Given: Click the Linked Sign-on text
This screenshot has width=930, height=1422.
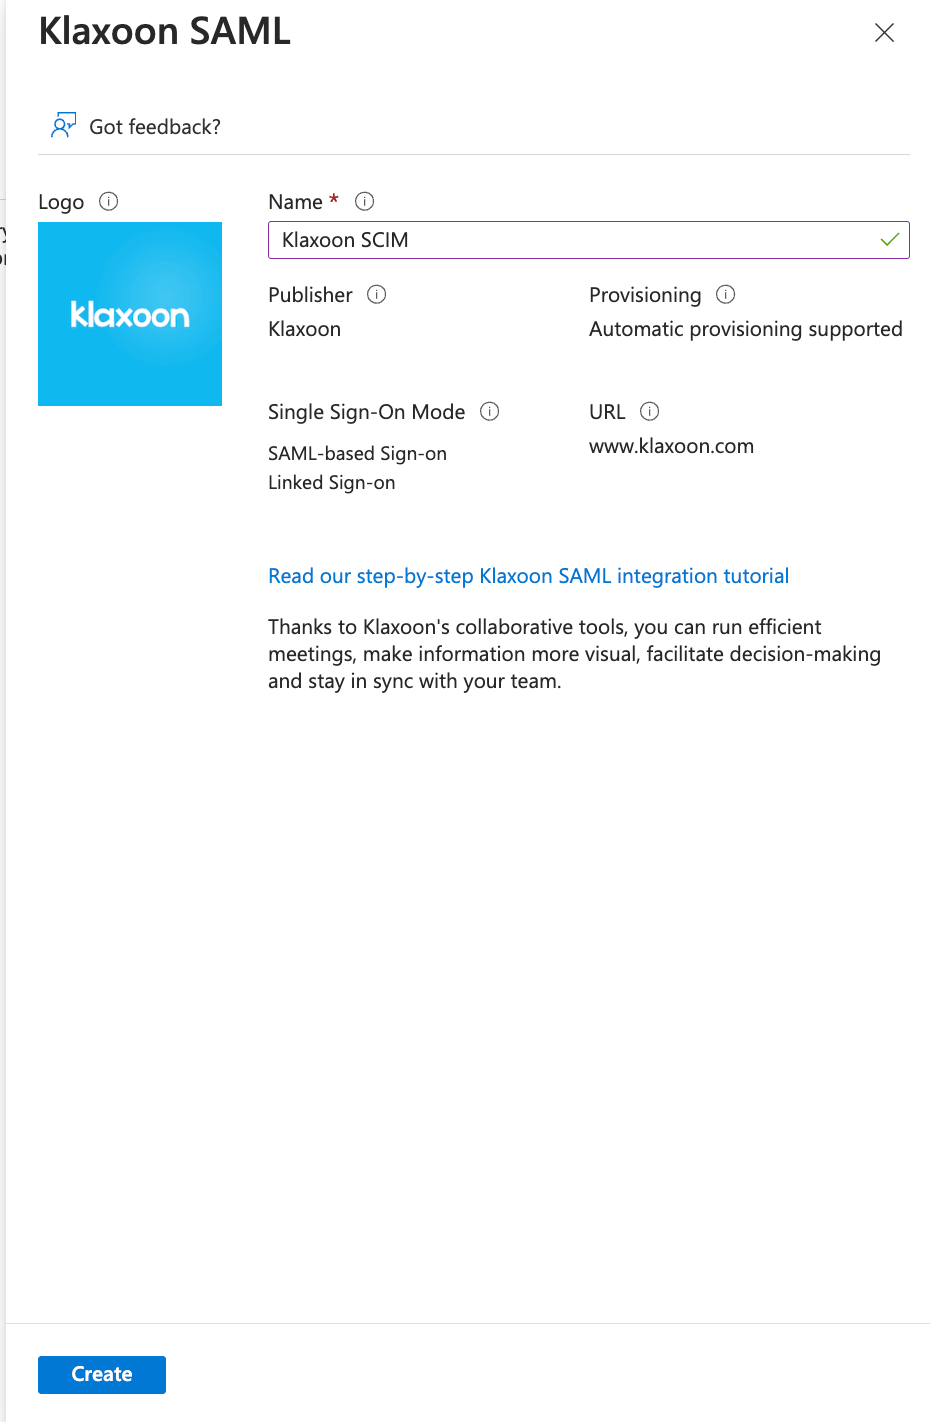Looking at the screenshot, I should tap(331, 483).
